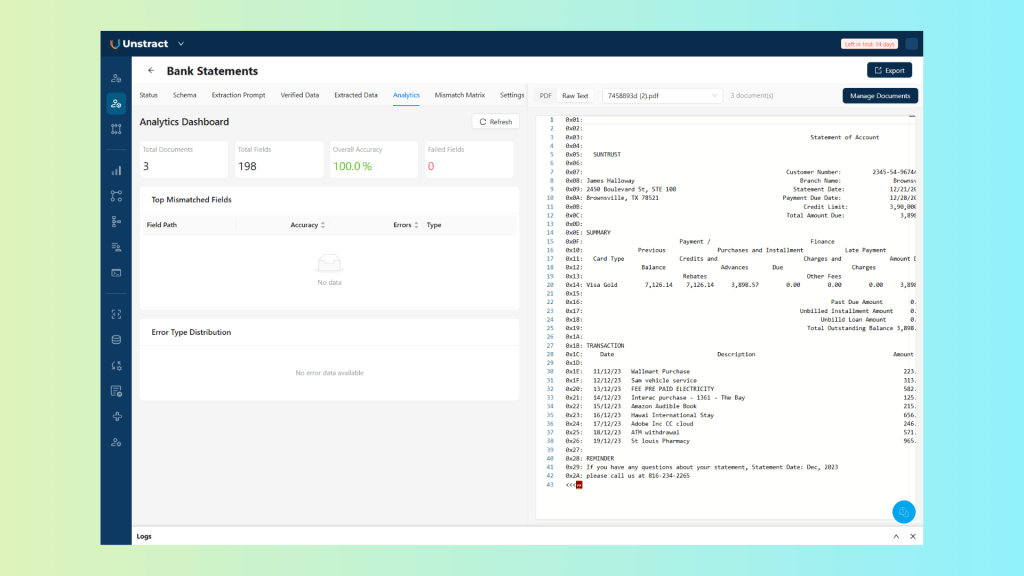Open the scan frame icon in sidebar

(116, 314)
